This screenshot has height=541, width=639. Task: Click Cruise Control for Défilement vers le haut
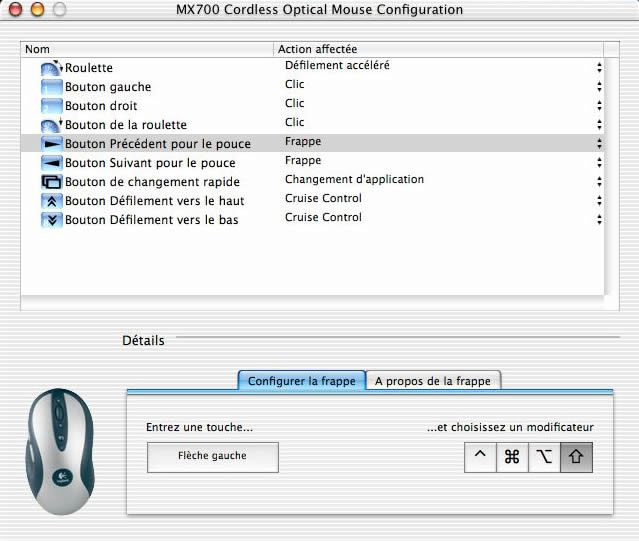324,198
